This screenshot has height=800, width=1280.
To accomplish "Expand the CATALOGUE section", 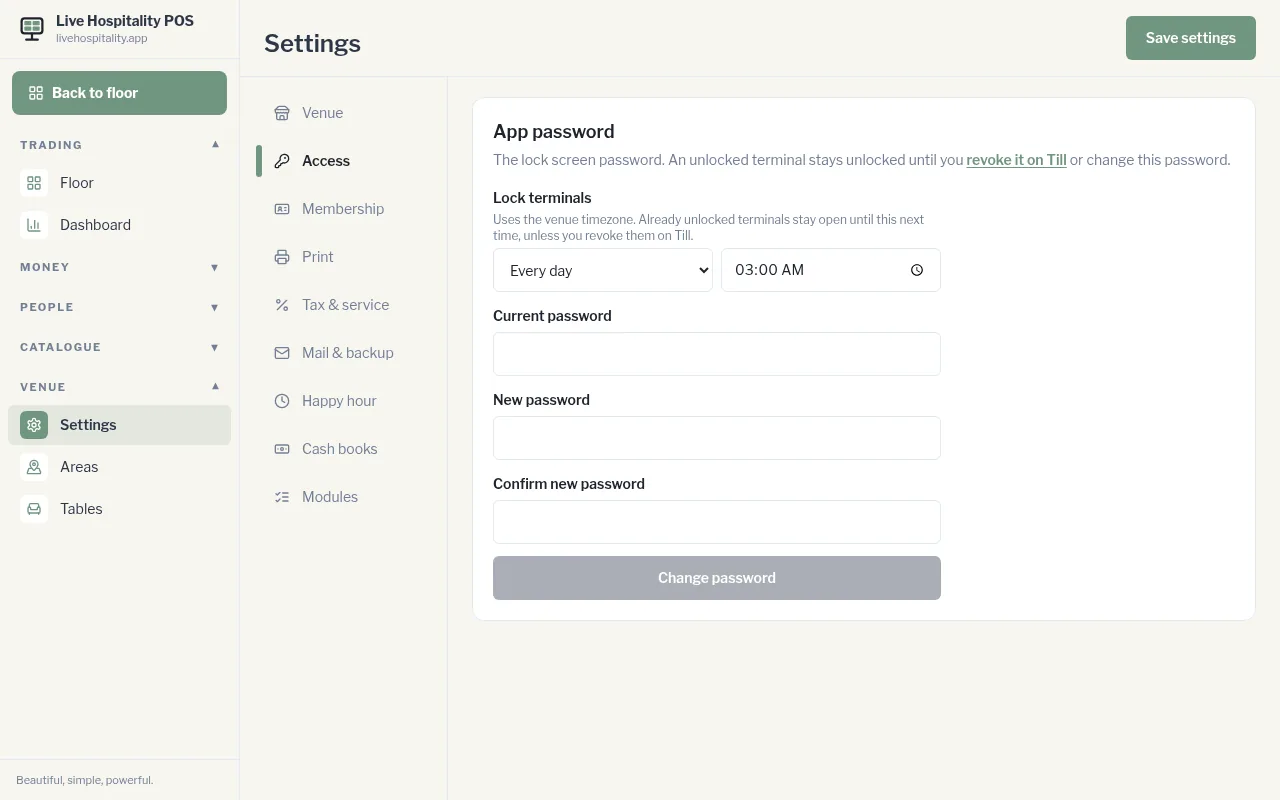I will 119,347.
